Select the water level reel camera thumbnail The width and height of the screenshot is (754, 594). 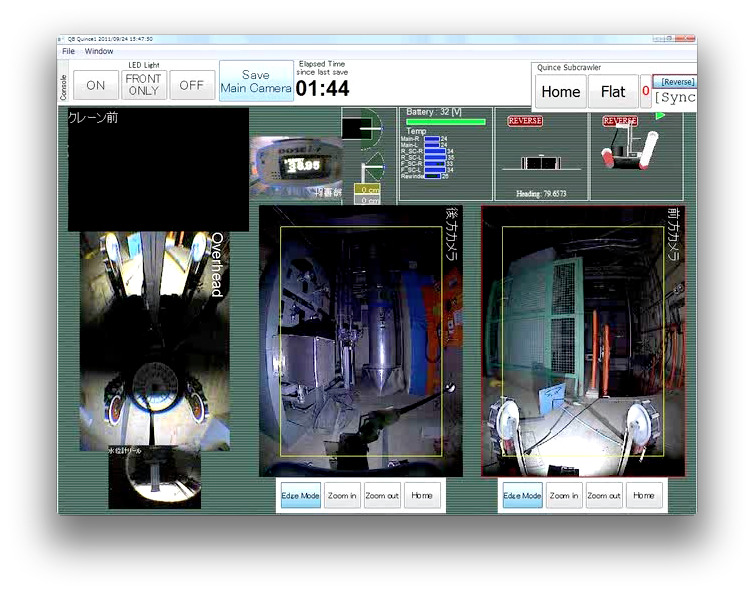(154, 477)
